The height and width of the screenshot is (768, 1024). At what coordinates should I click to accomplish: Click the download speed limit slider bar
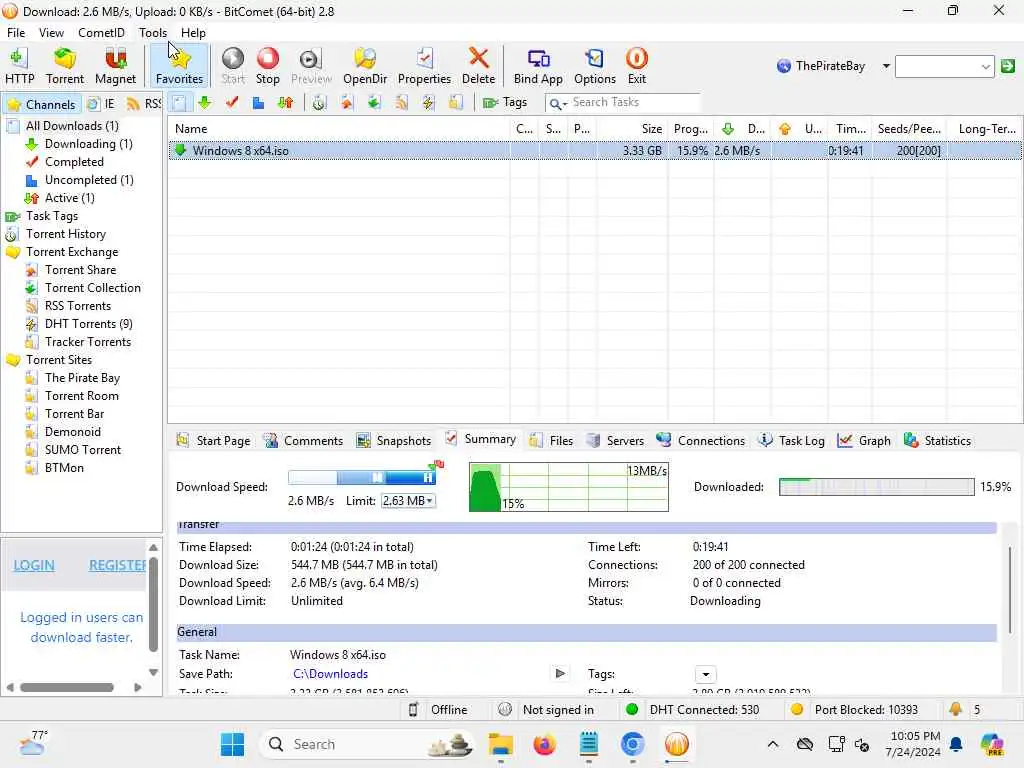tap(362, 477)
